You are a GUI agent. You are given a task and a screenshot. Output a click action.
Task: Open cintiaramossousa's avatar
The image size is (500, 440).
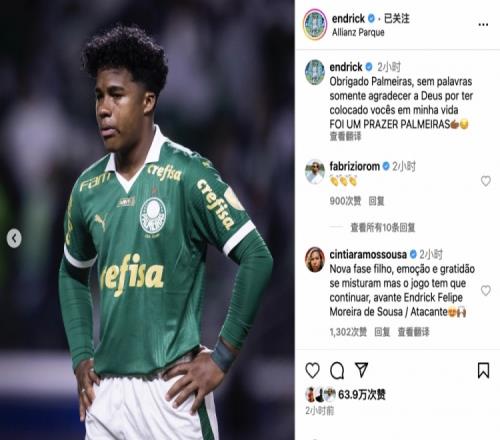[x=315, y=259]
